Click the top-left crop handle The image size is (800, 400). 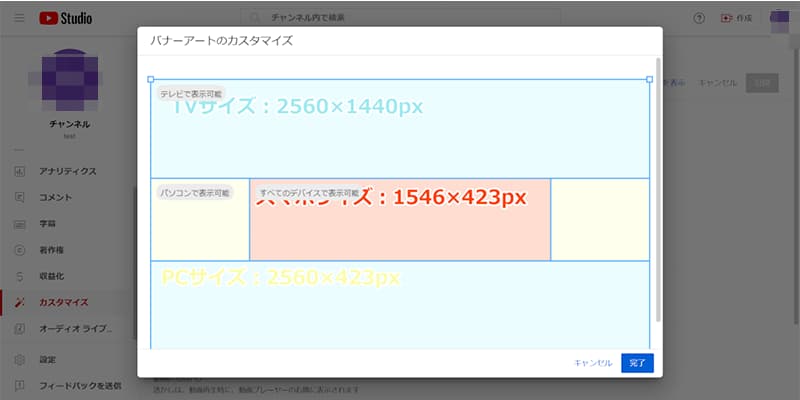tap(151, 80)
